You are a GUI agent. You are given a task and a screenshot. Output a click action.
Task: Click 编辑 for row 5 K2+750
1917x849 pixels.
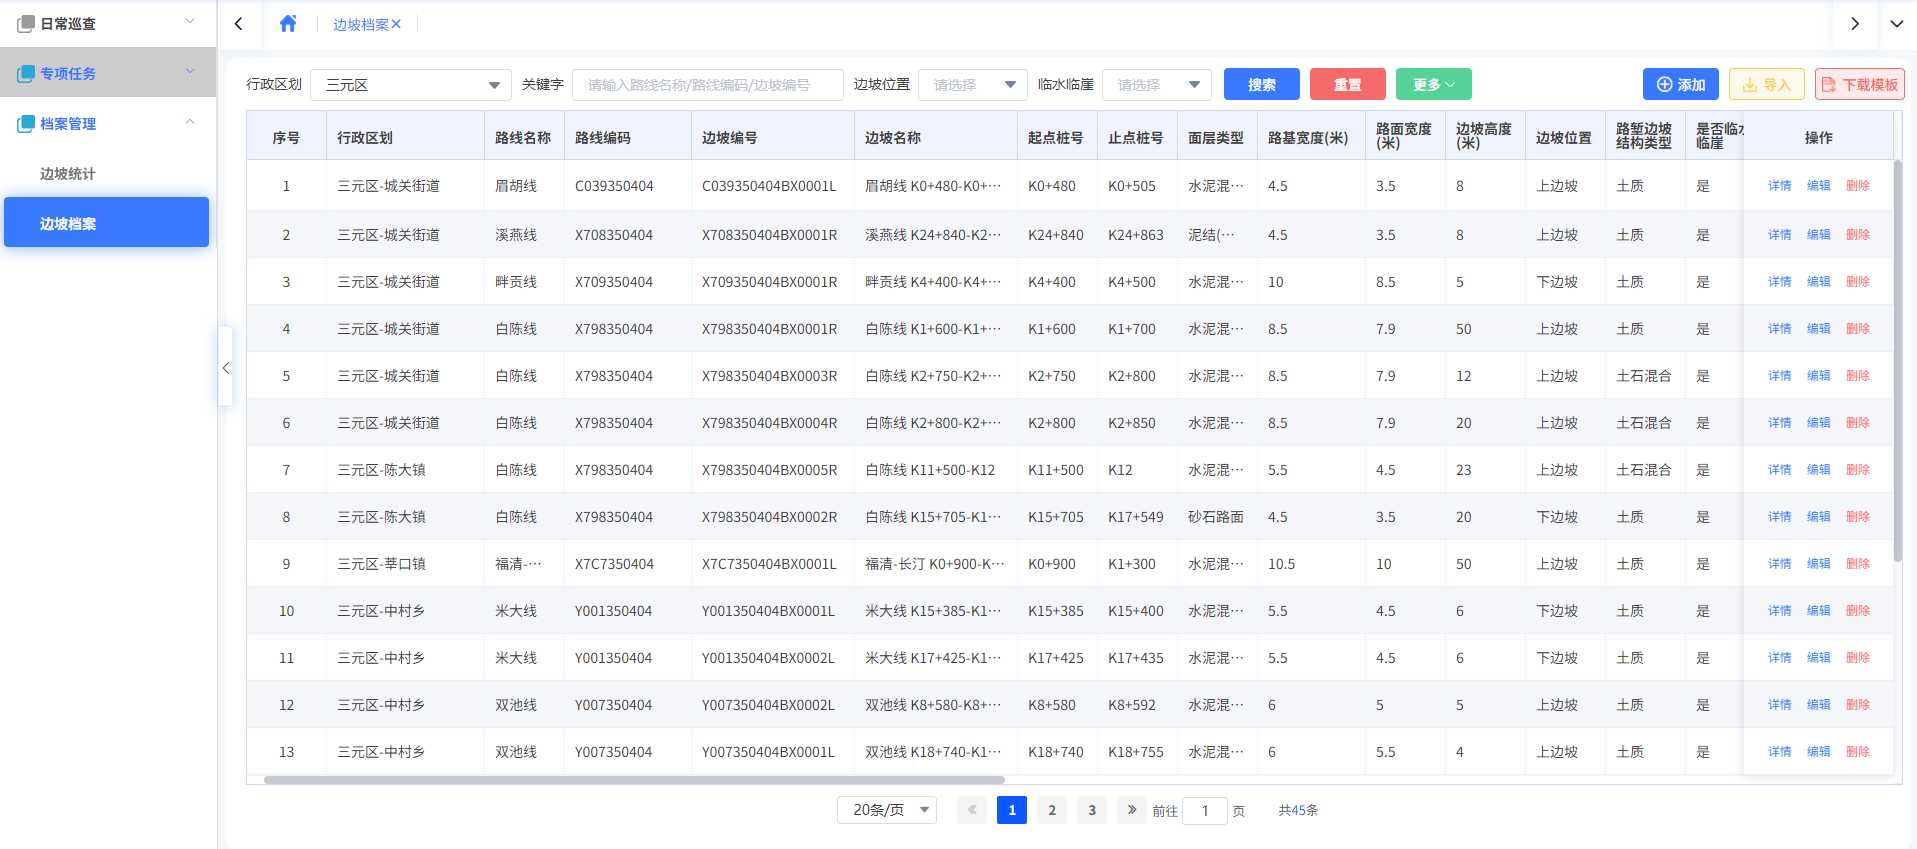tap(1819, 376)
